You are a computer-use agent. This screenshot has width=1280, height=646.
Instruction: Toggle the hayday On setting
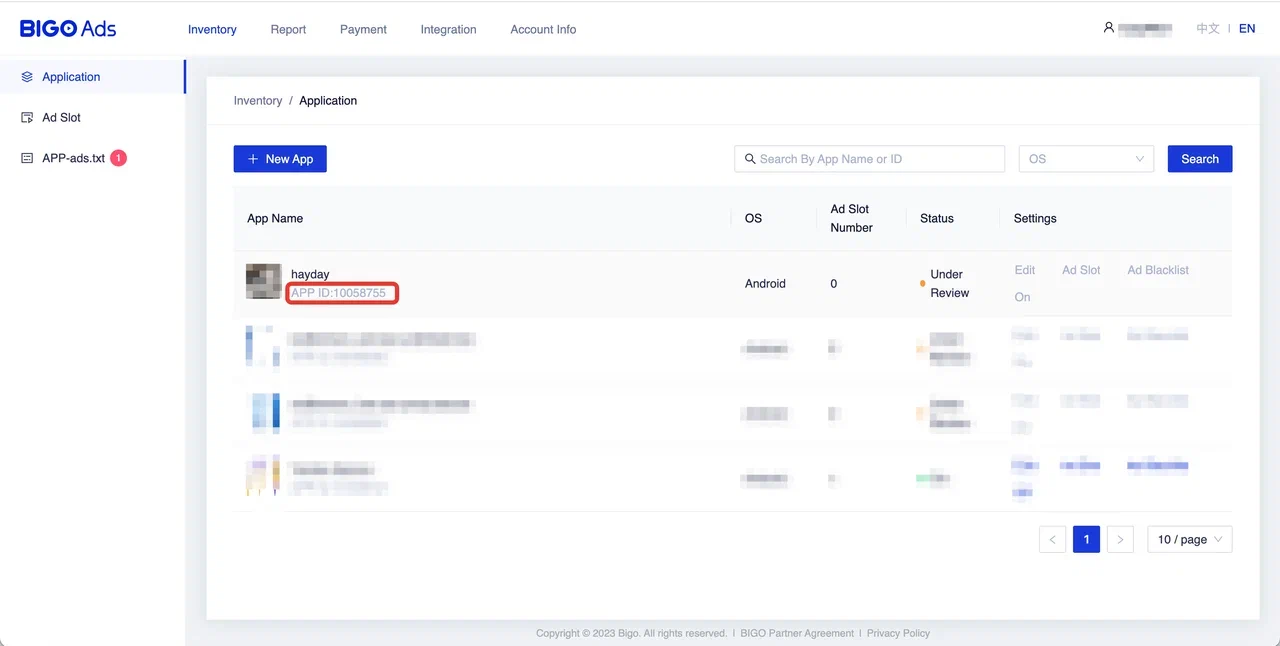point(1022,297)
